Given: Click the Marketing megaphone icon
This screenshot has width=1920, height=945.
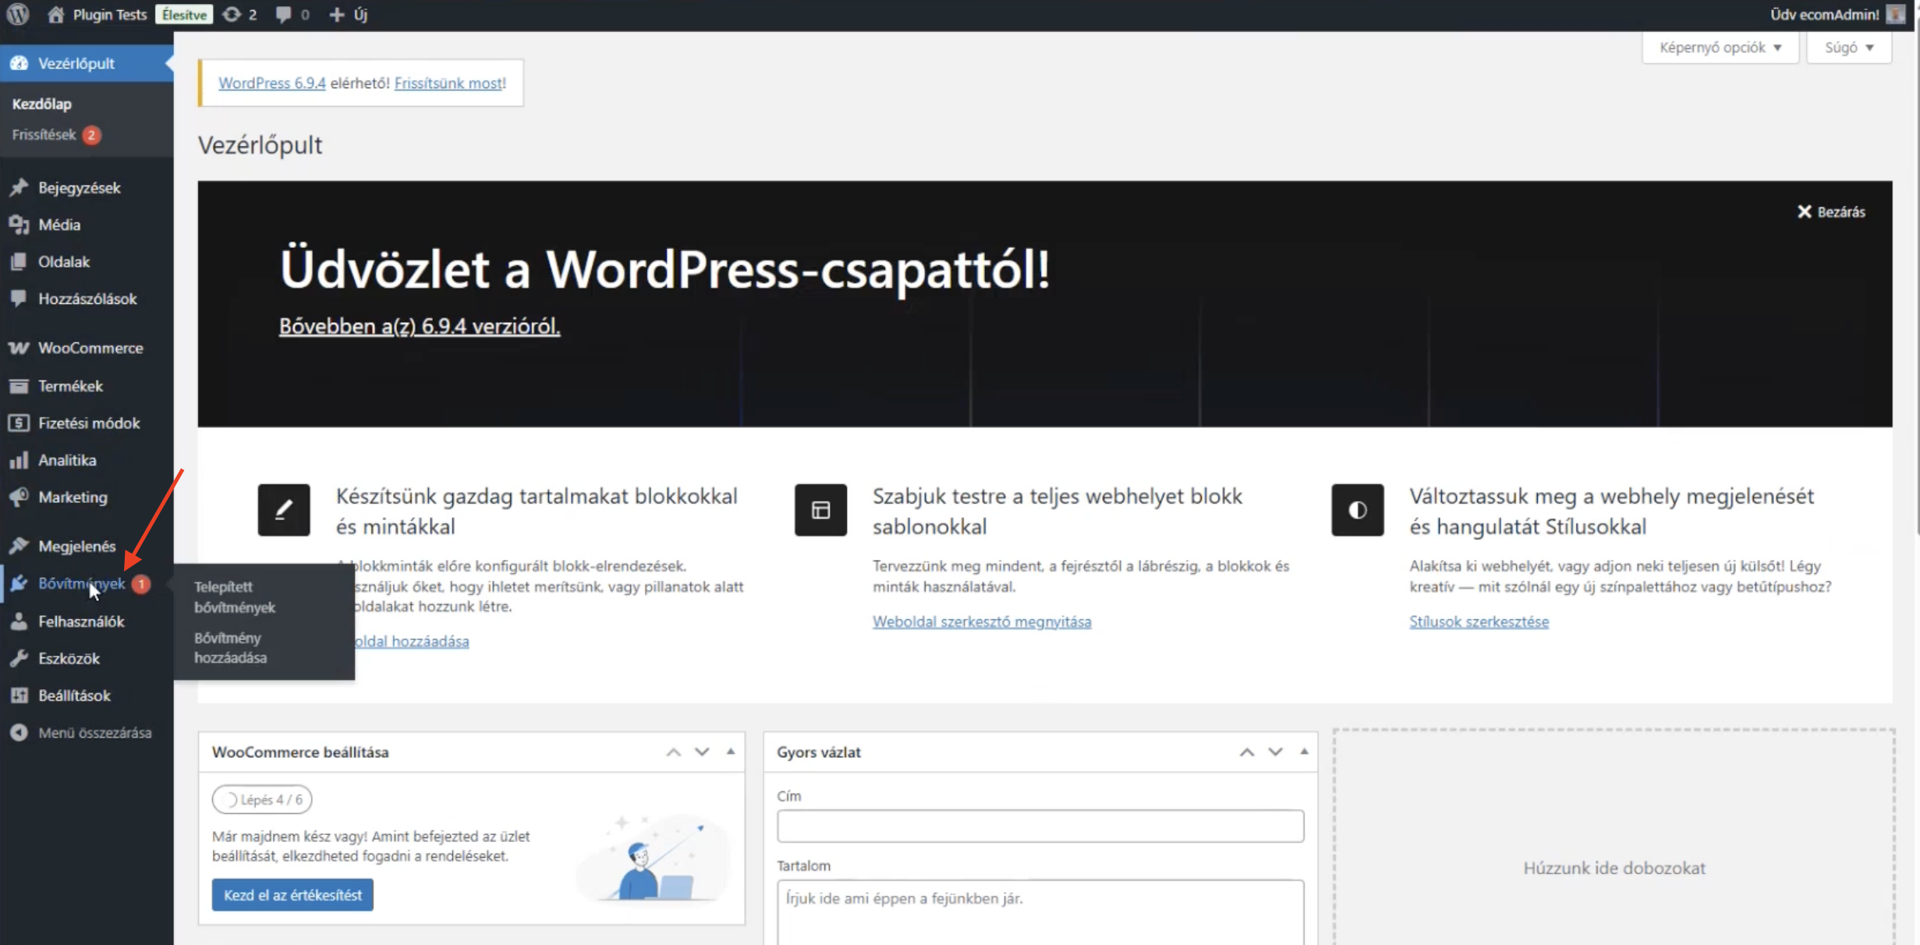Looking at the screenshot, I should tap(19, 497).
